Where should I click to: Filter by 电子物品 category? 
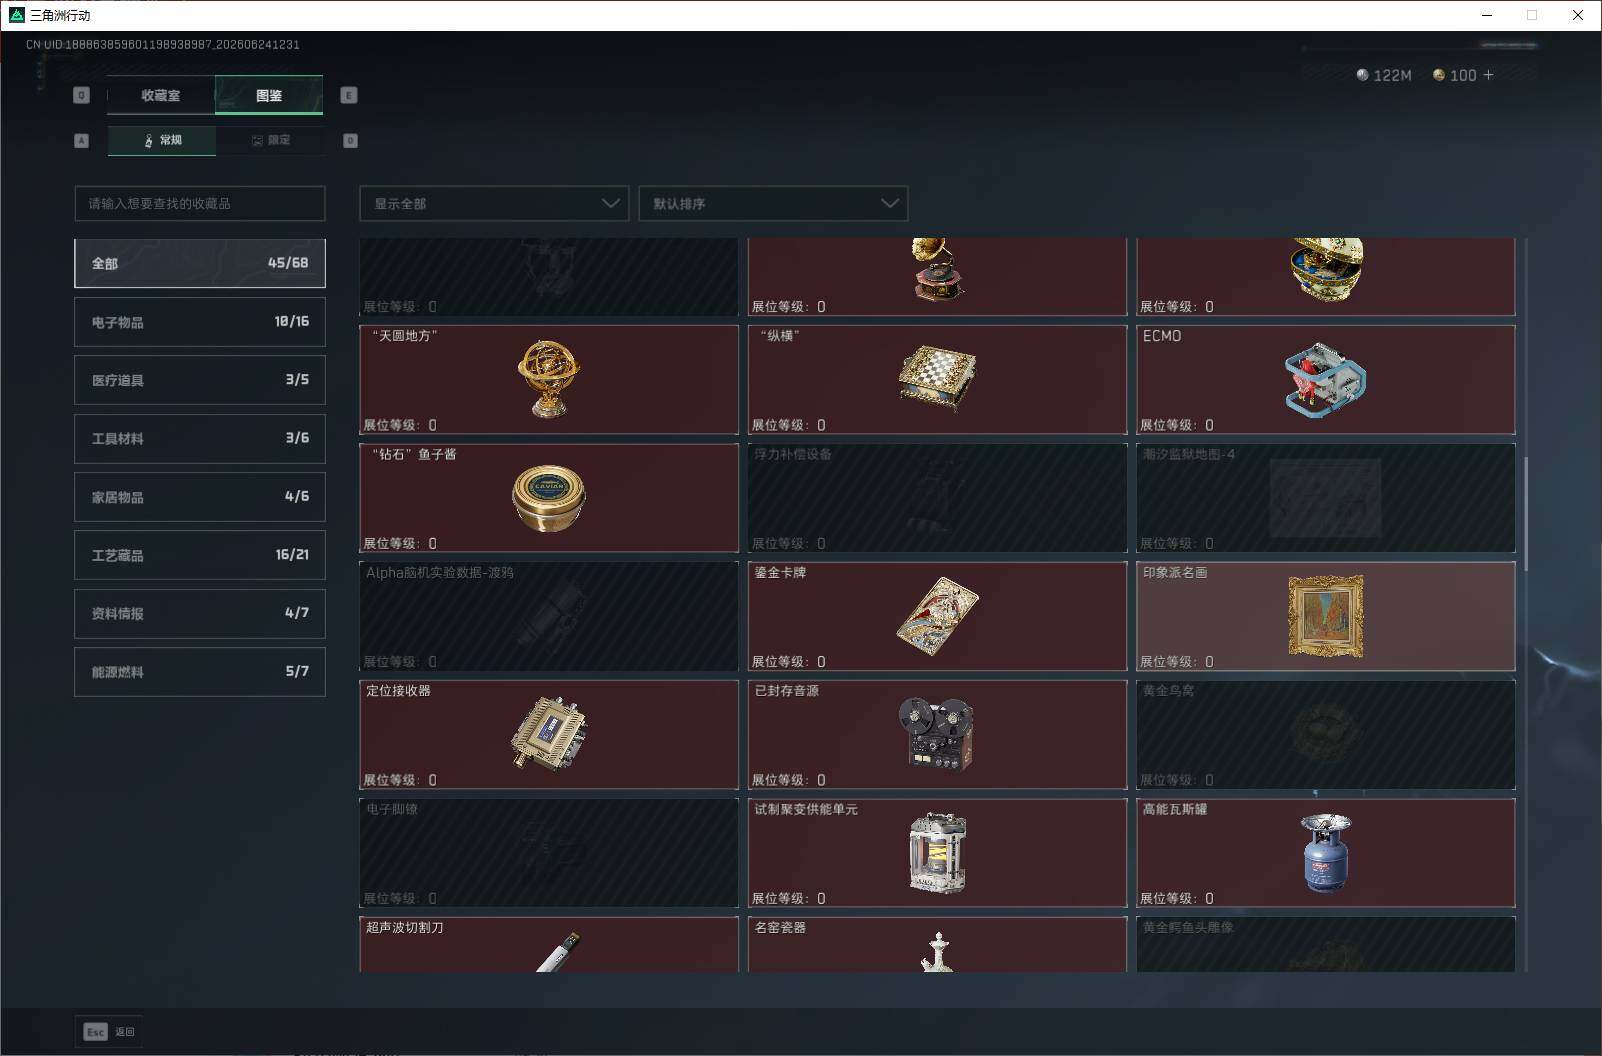click(200, 322)
